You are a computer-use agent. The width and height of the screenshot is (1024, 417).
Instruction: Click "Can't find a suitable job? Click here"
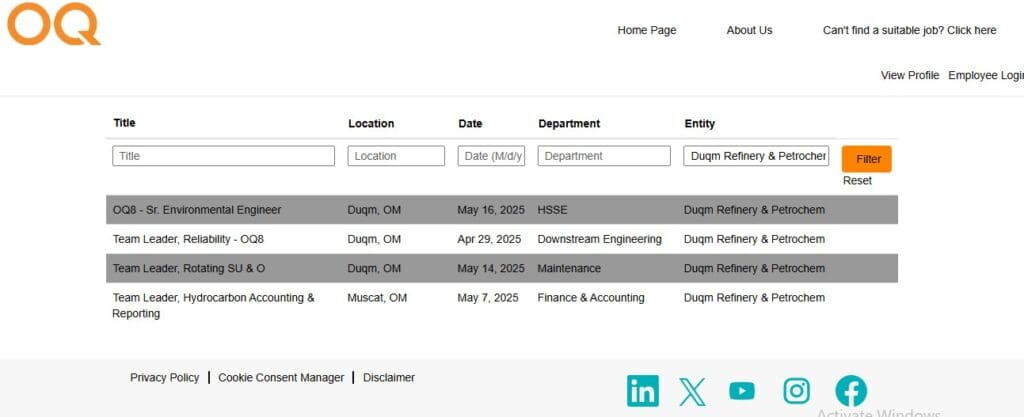909,30
